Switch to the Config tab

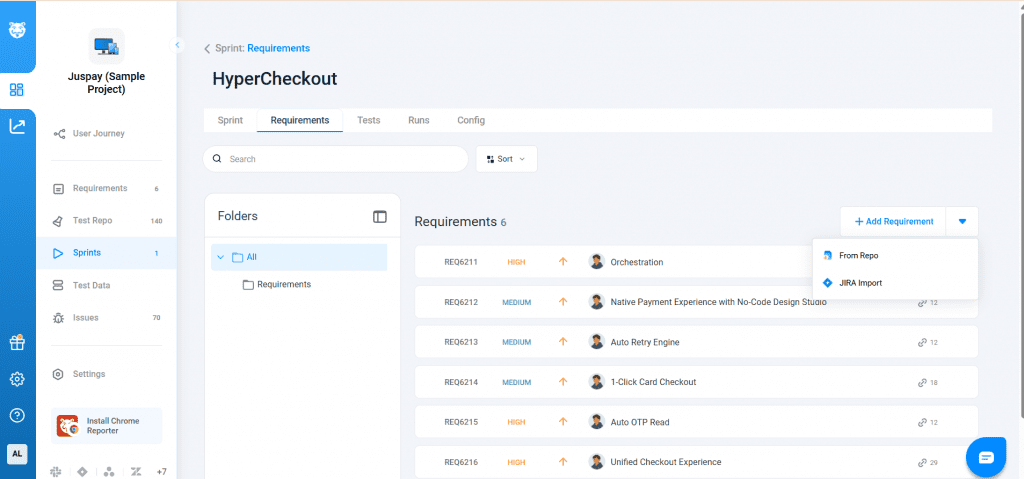click(471, 120)
